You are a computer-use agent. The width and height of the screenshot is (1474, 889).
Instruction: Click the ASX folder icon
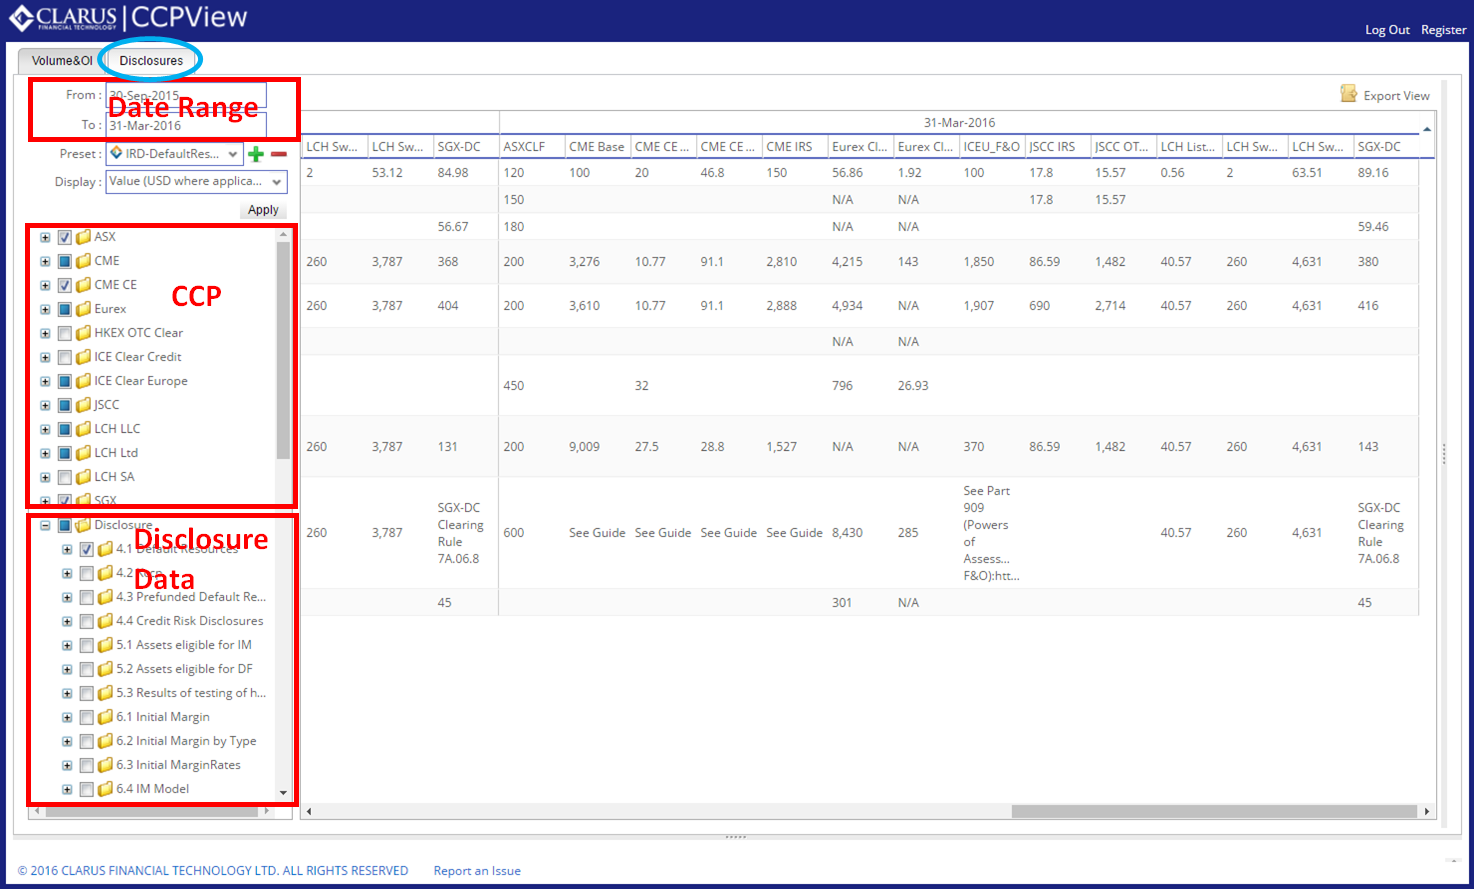(x=84, y=237)
